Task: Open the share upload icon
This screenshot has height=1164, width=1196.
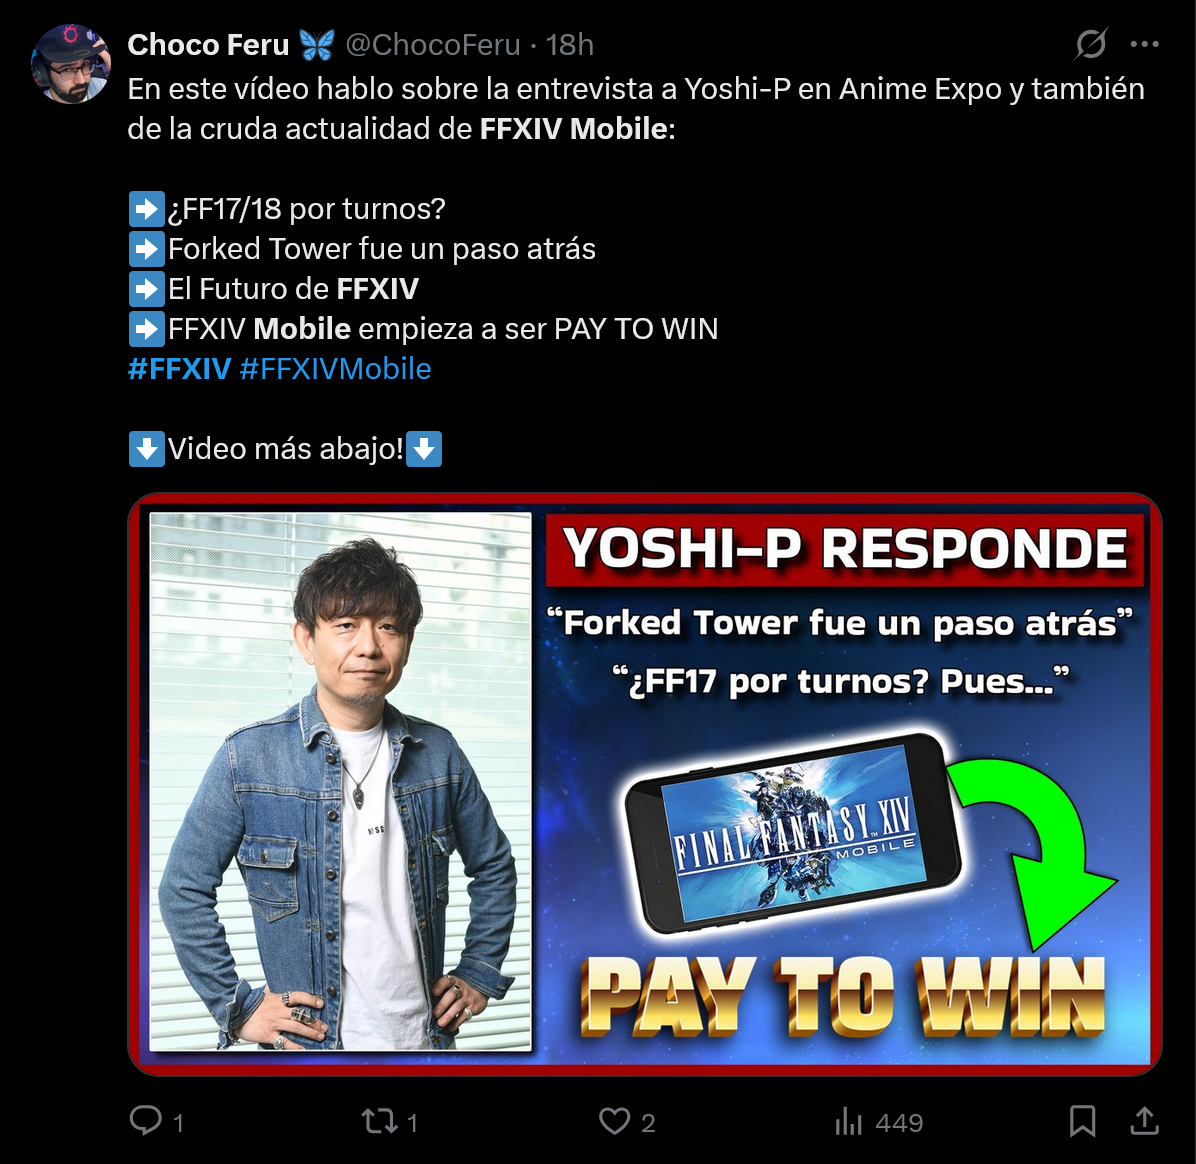Action: [1144, 1121]
